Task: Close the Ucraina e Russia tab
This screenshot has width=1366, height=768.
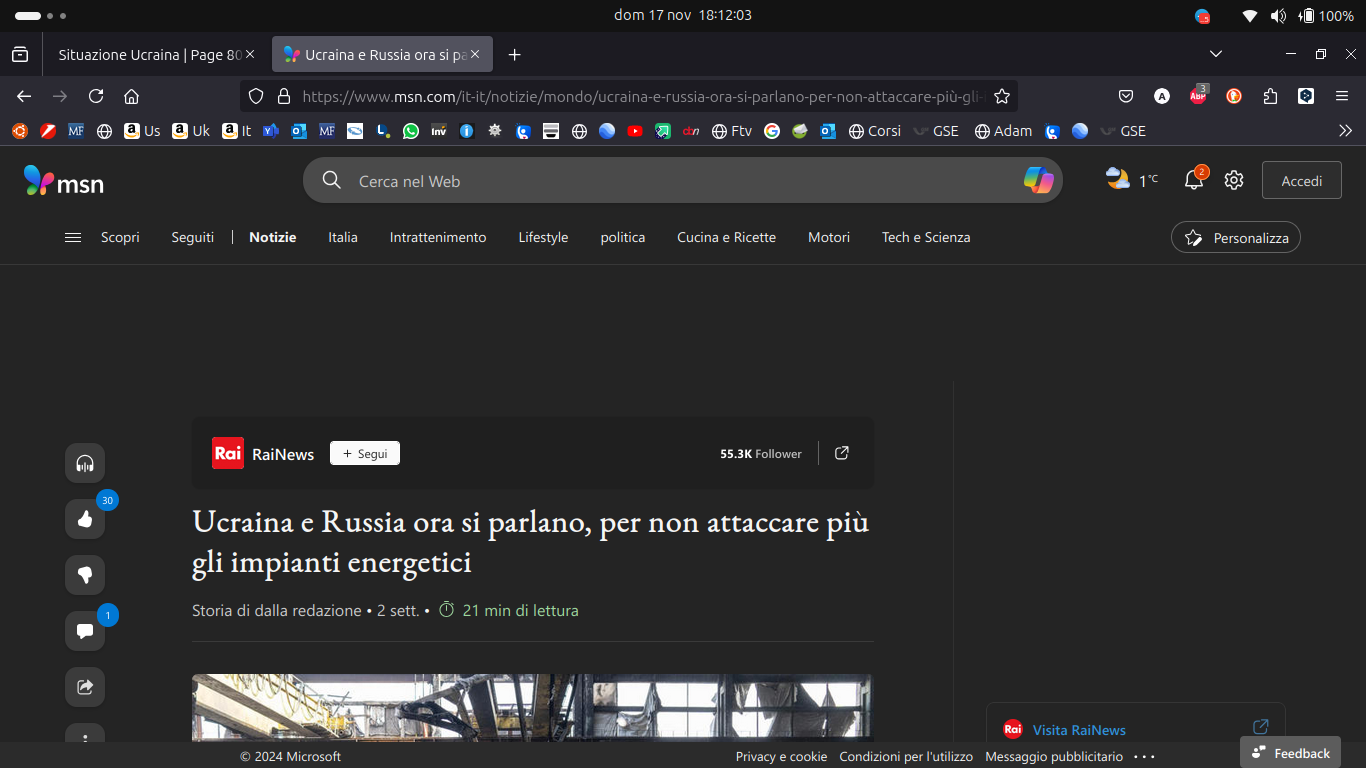Action: click(476, 54)
